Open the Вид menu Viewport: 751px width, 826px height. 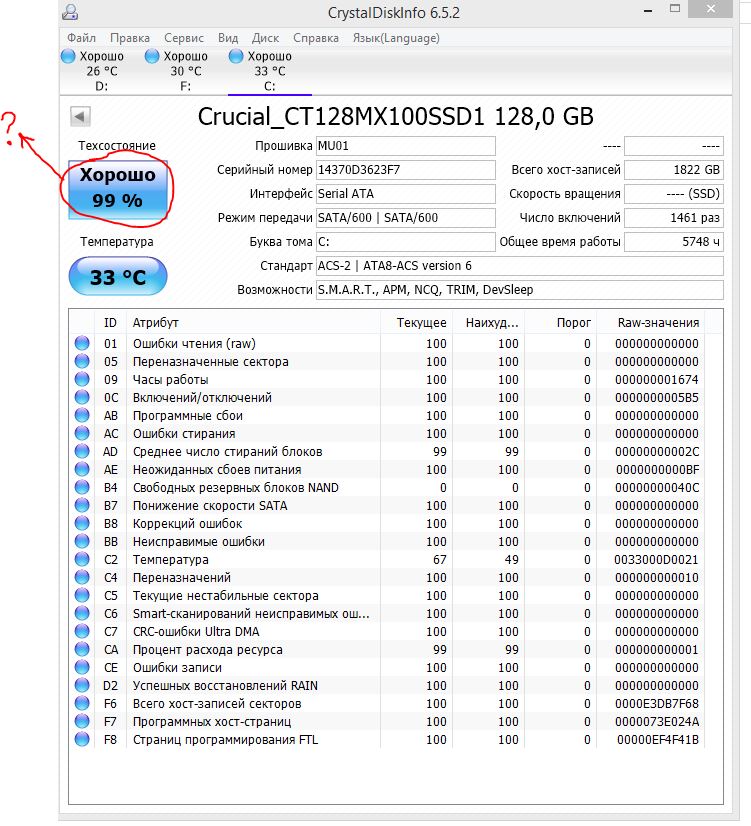pos(228,38)
